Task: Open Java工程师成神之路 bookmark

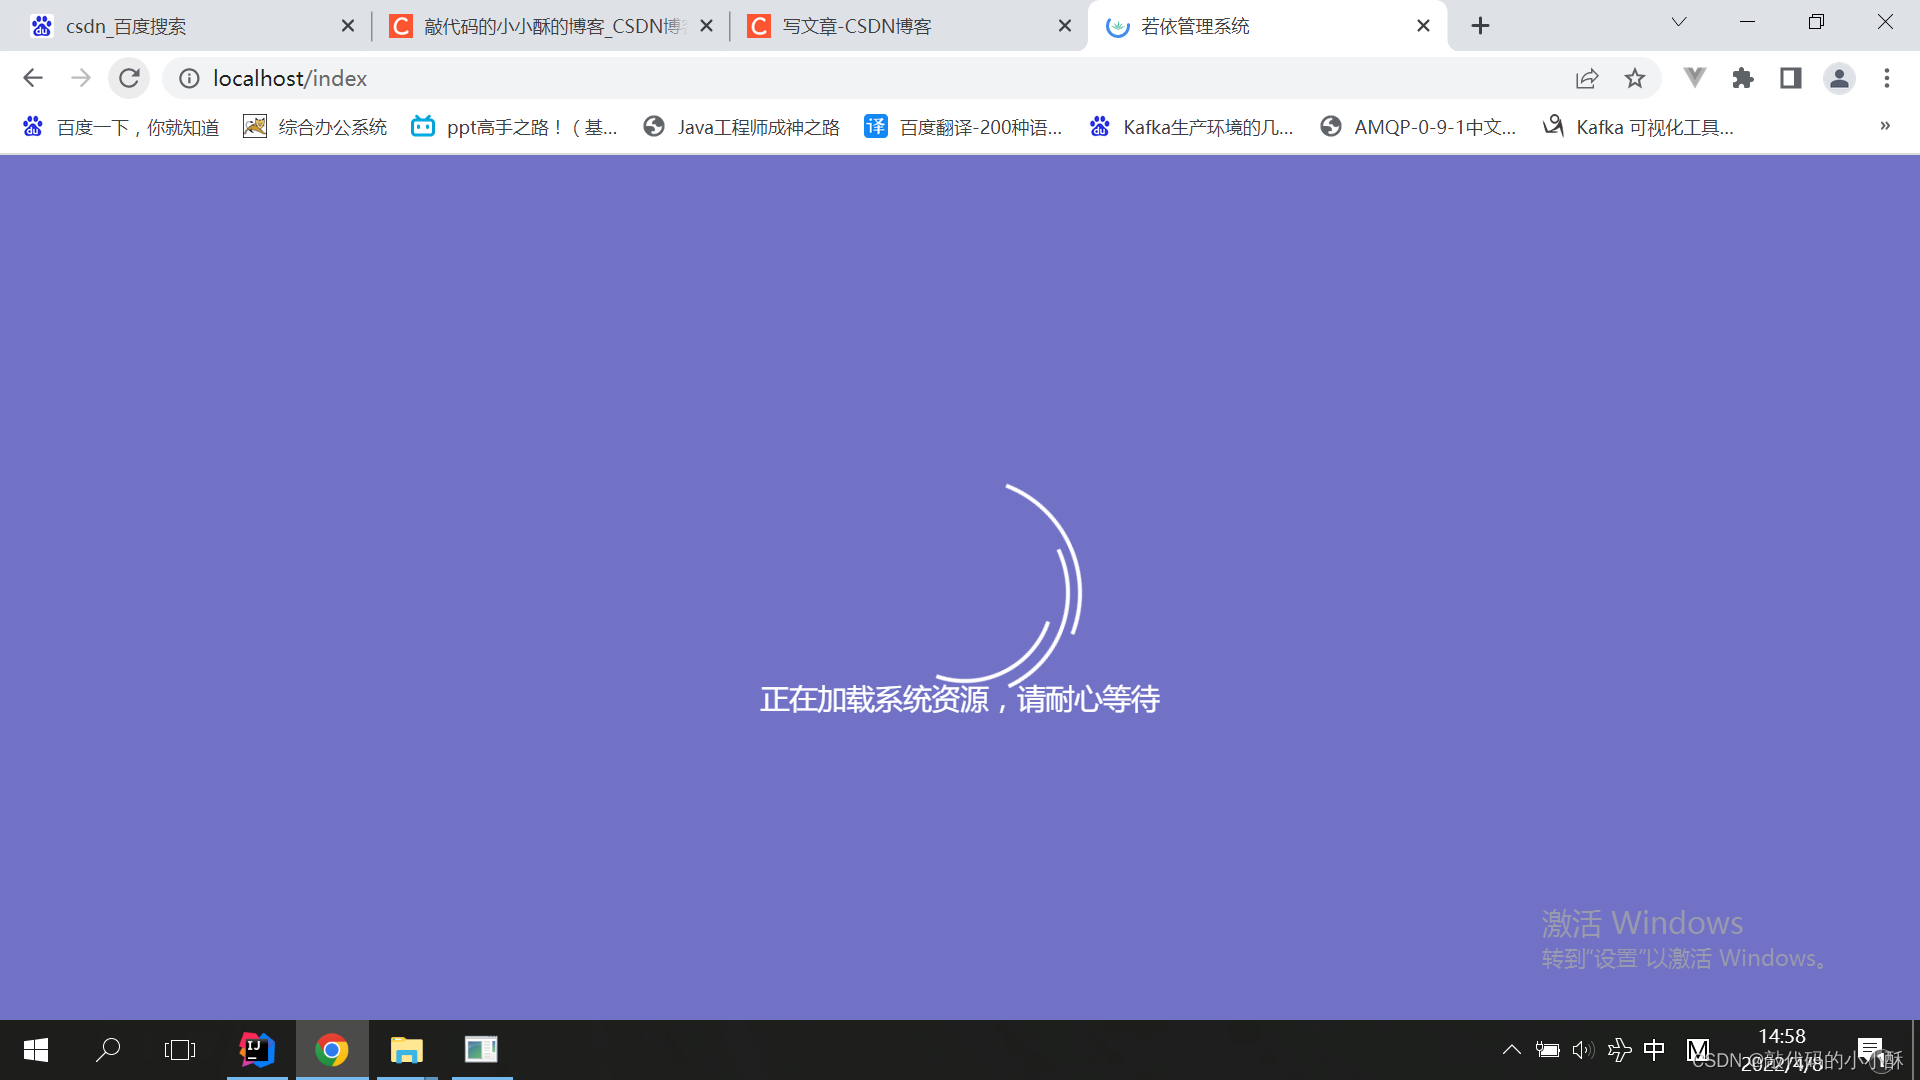Action: click(x=741, y=127)
